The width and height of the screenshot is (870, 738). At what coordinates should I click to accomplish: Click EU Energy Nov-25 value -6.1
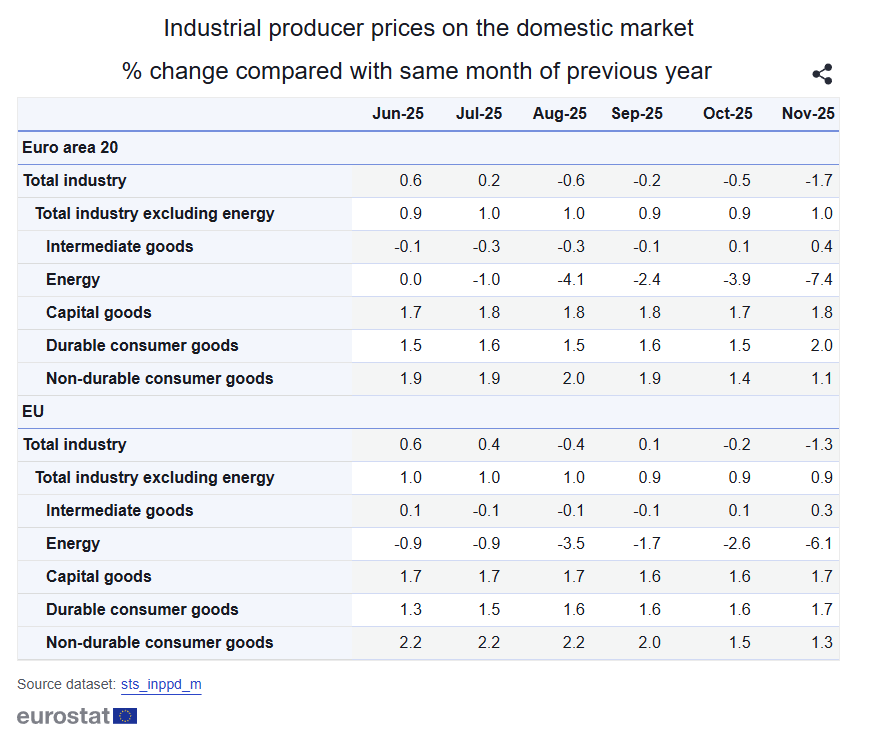[x=821, y=544]
